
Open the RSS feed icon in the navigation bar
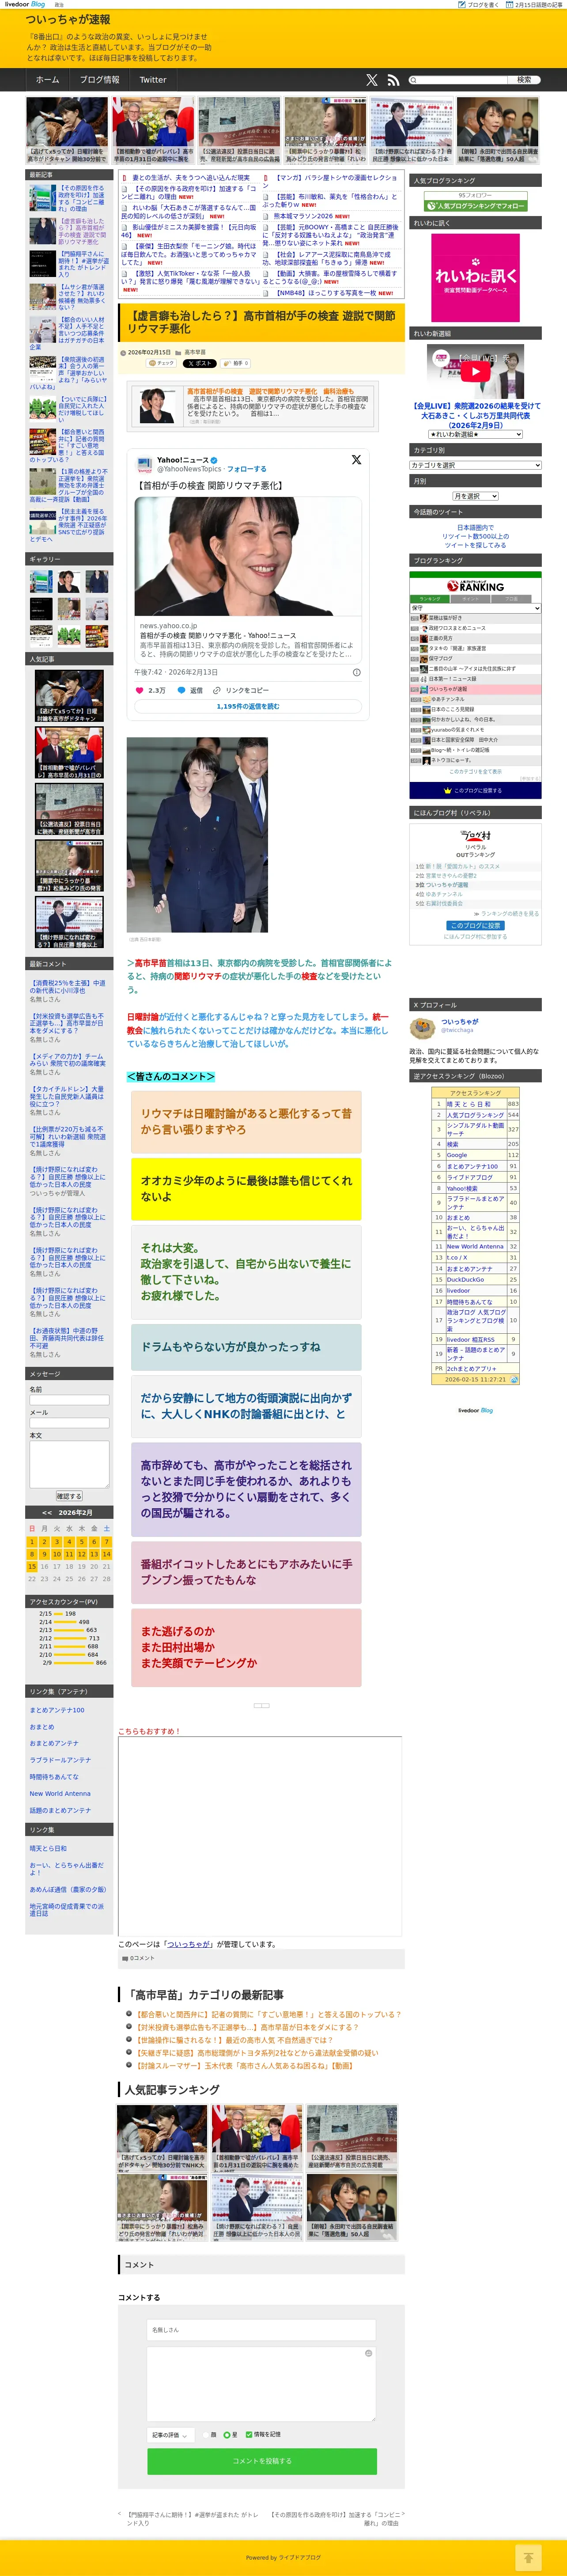click(393, 80)
